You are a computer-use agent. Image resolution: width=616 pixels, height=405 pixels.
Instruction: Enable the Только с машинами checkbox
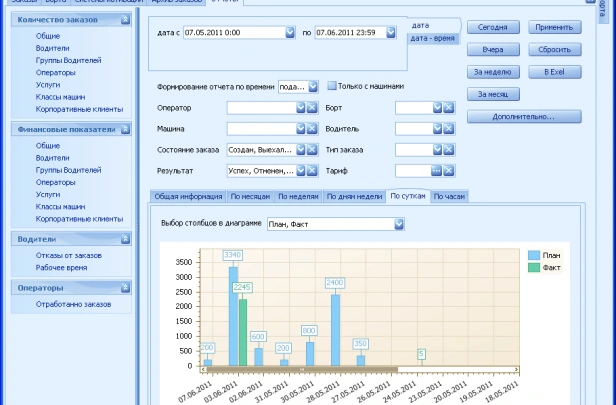(x=331, y=86)
